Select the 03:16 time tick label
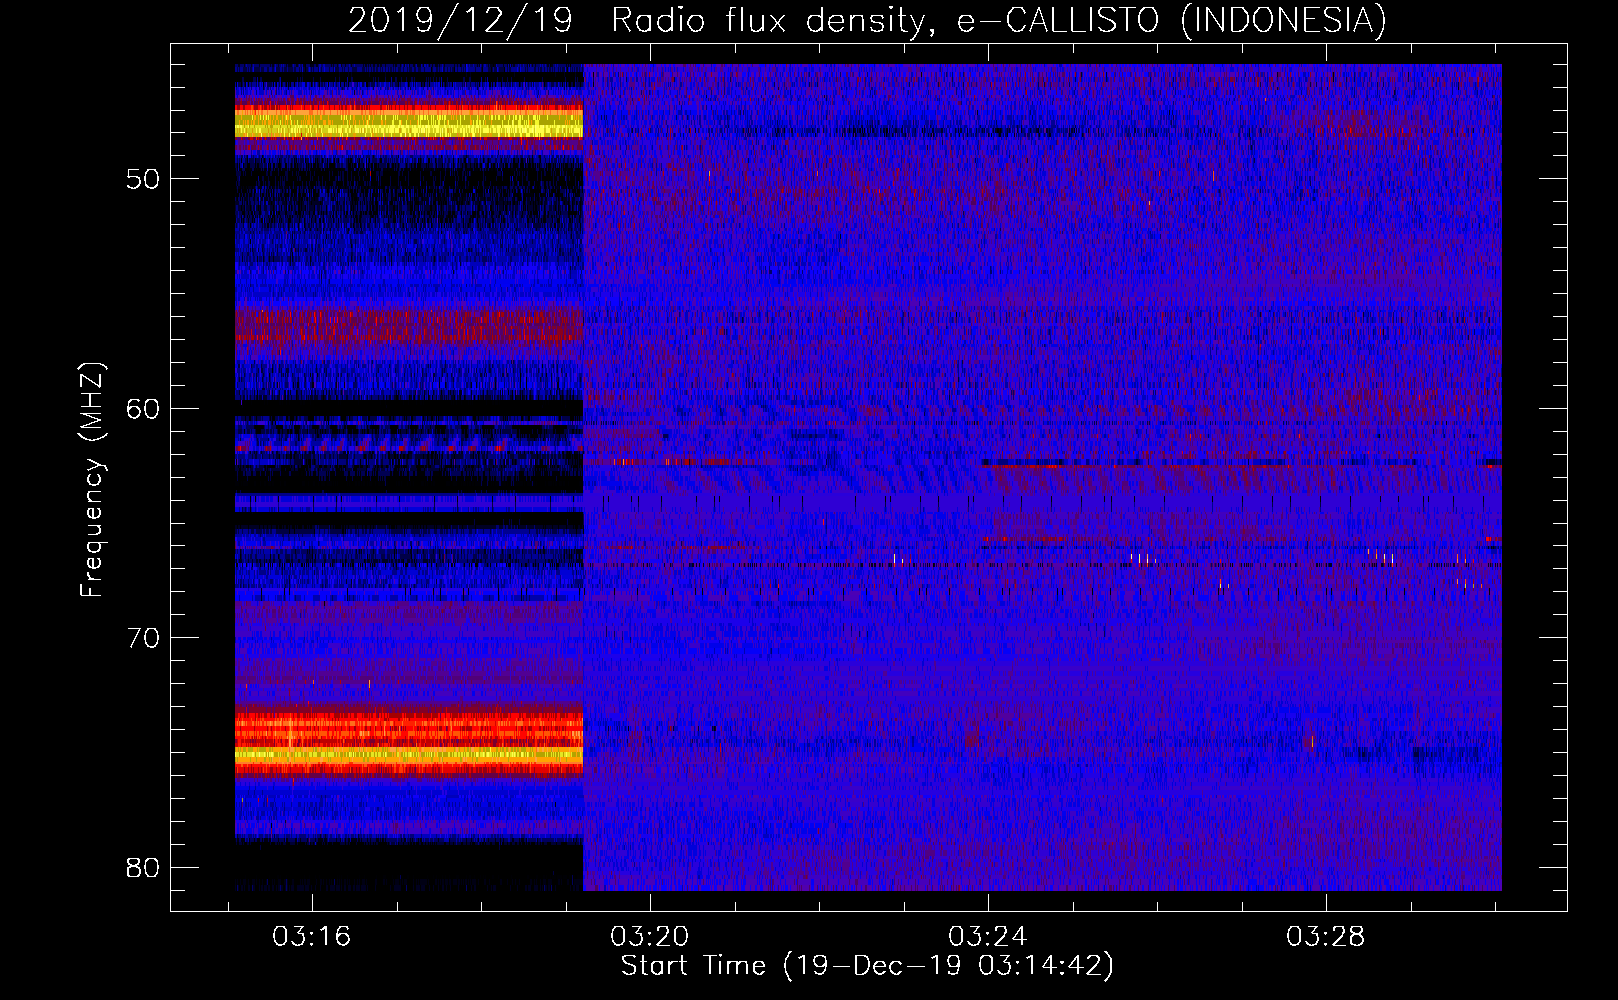The width and height of the screenshot is (1618, 1000). click(312, 937)
